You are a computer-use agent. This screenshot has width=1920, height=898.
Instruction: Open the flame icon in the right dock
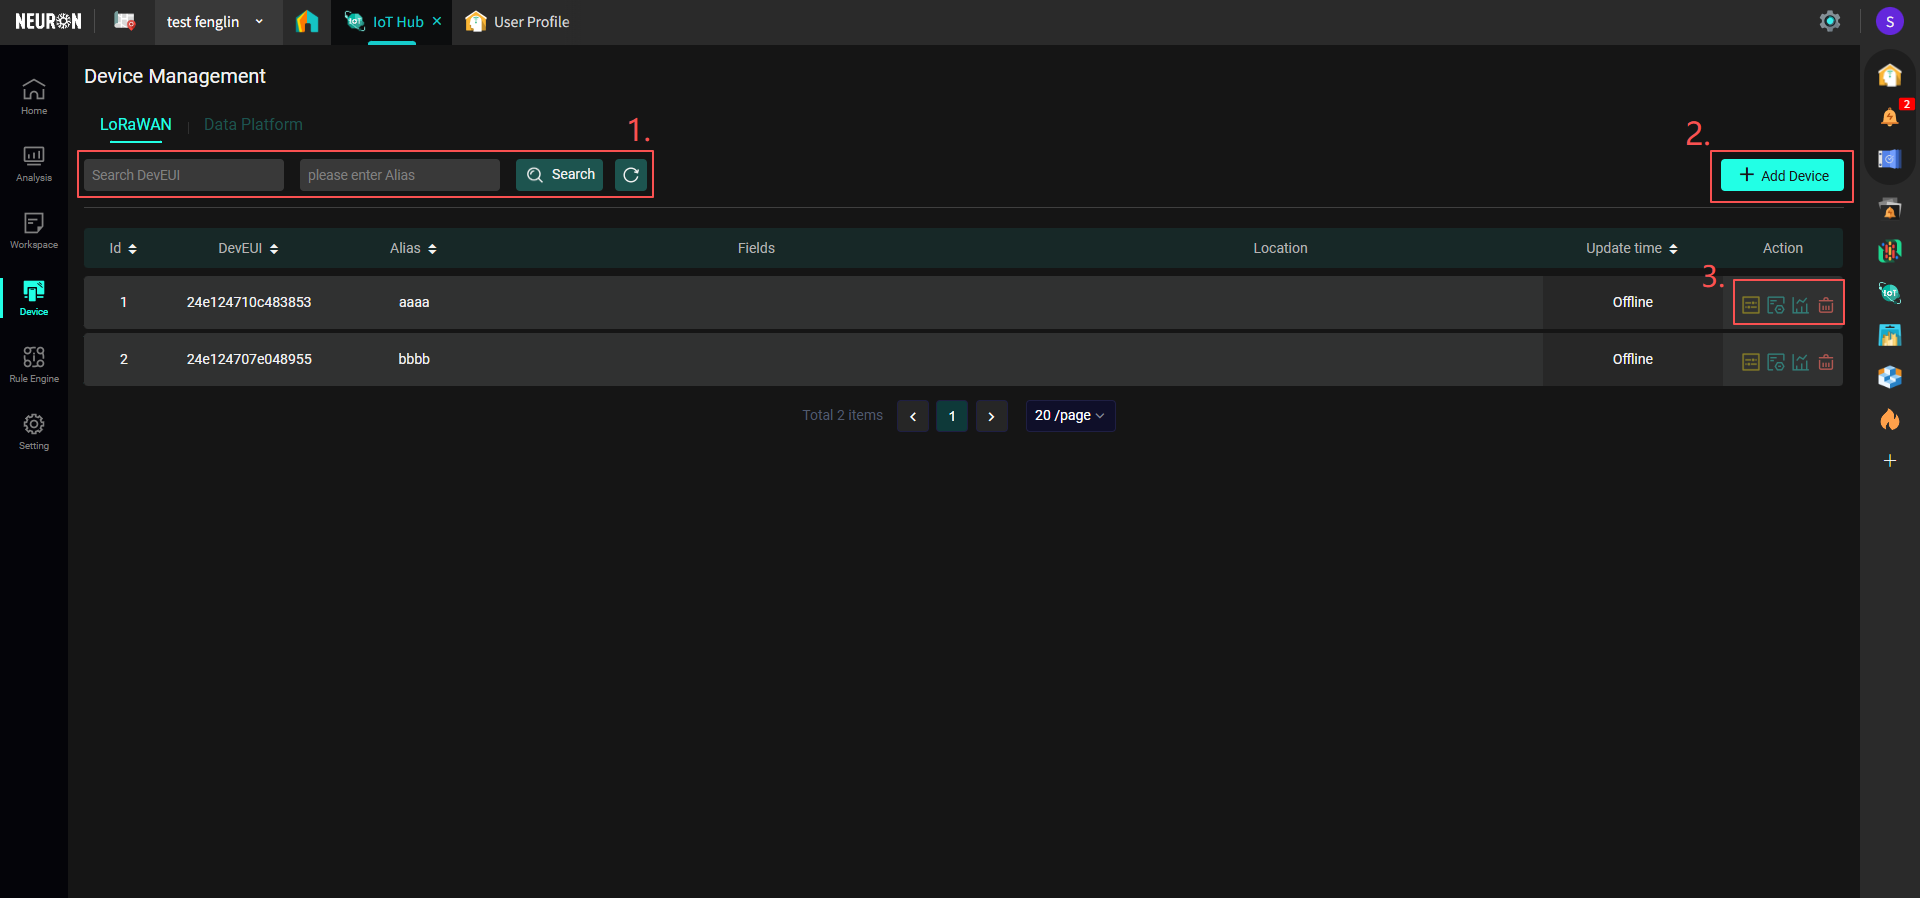coord(1889,419)
